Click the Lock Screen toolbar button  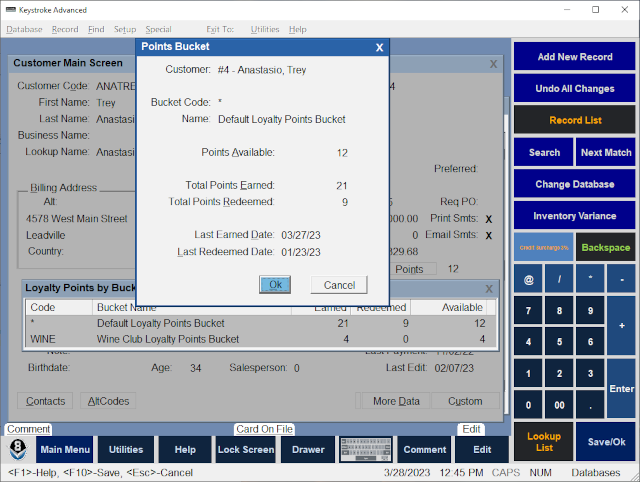coord(246,449)
